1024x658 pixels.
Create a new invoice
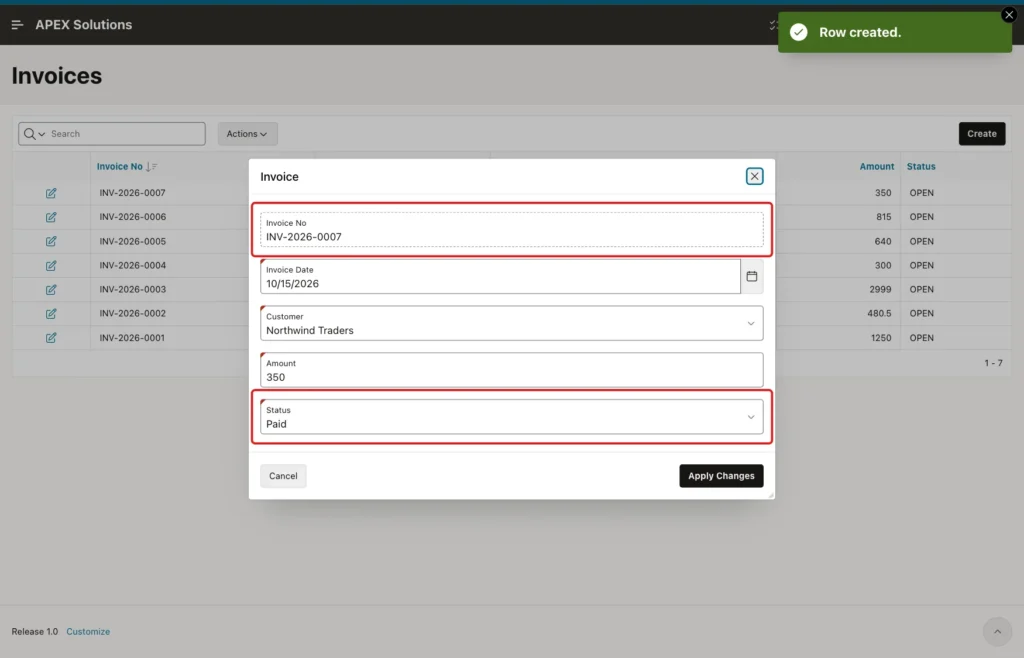pos(982,134)
